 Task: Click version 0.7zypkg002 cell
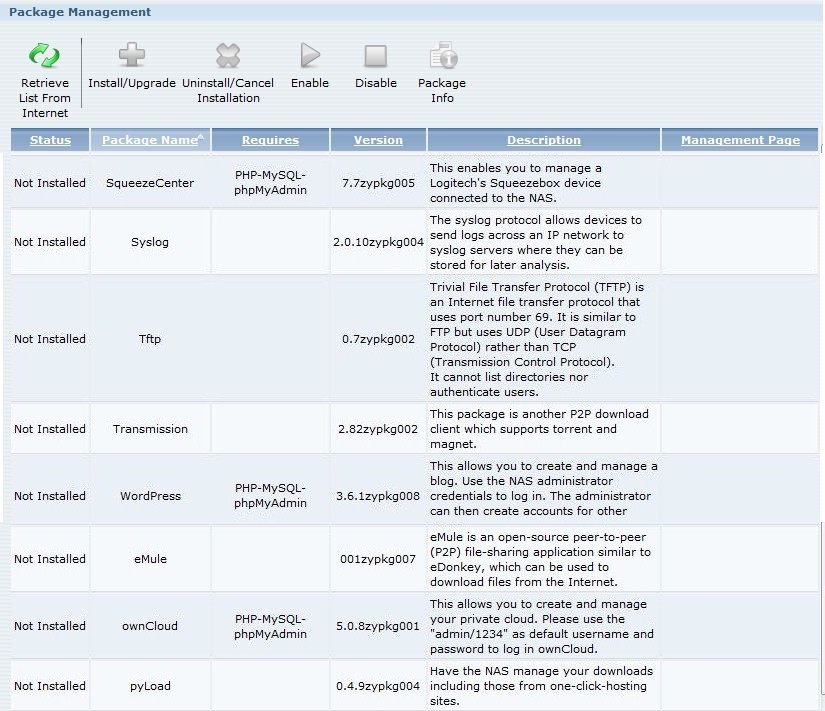click(x=378, y=339)
